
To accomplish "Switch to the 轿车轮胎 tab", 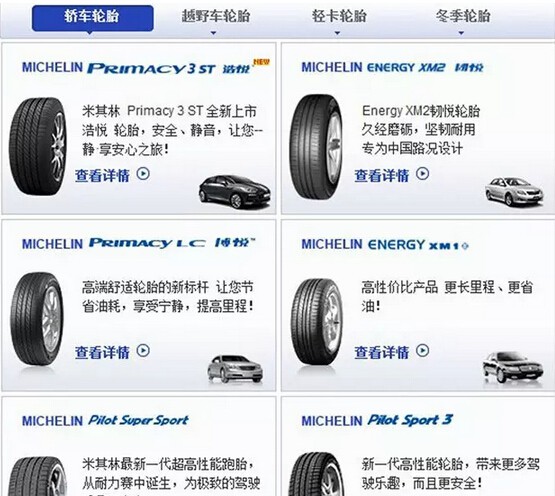I will point(92,18).
